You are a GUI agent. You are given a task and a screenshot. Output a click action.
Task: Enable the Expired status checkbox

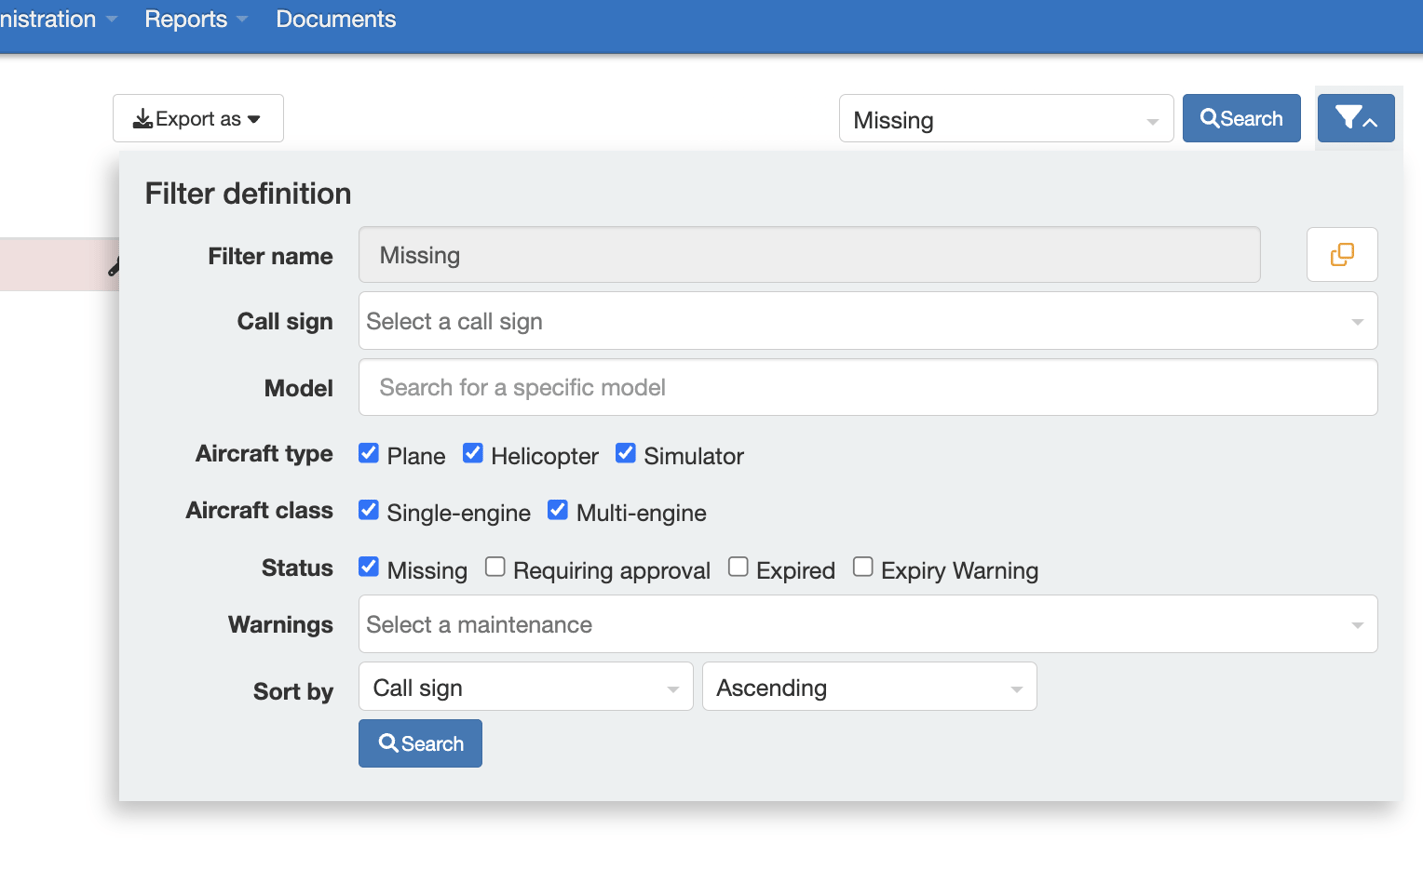tap(738, 566)
